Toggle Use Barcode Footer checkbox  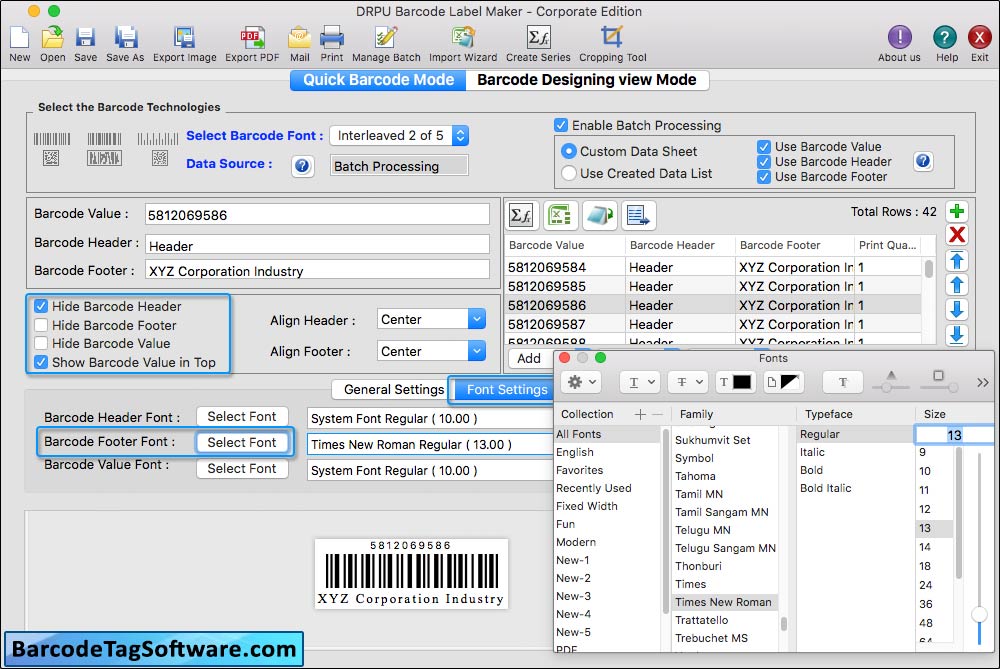[763, 177]
